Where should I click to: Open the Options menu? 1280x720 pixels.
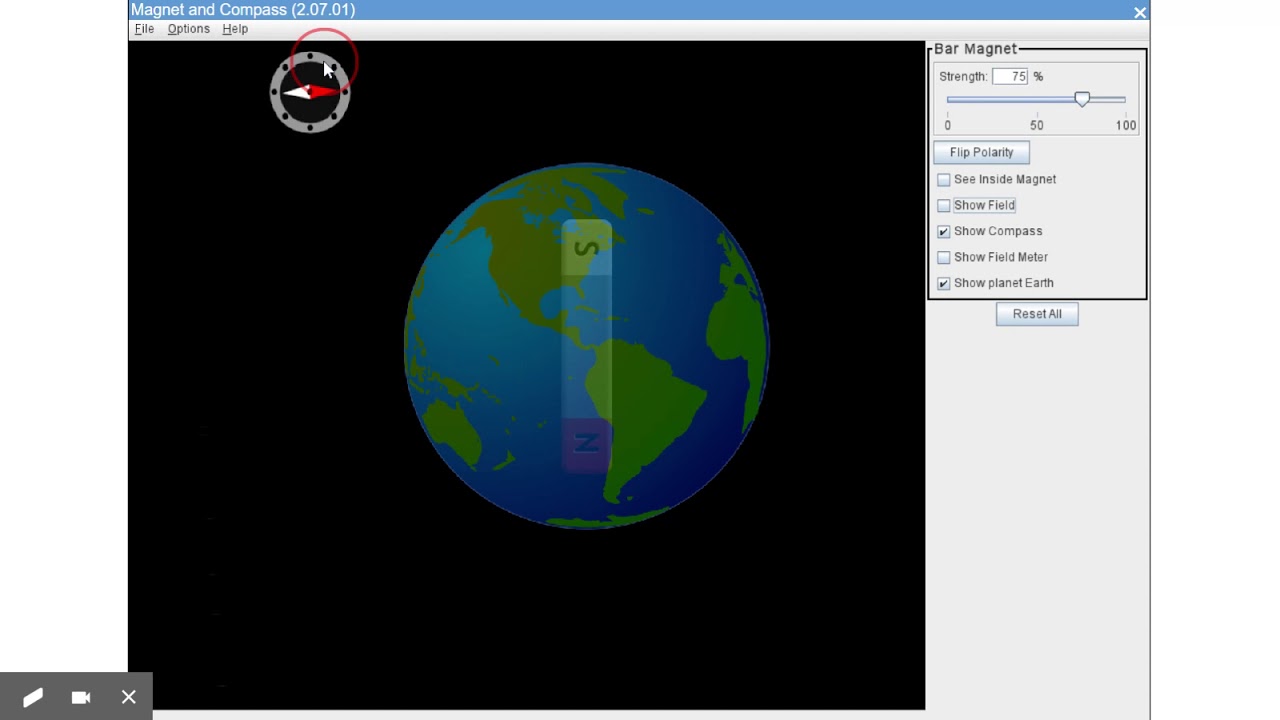[188, 29]
